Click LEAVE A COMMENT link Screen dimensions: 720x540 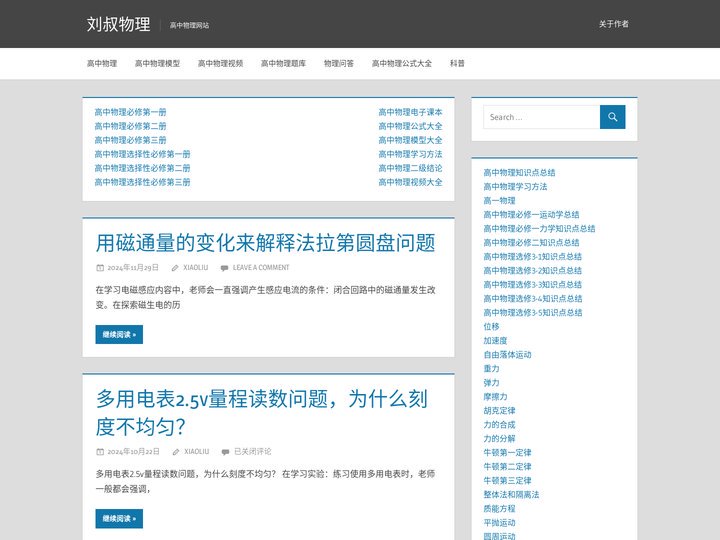click(261, 268)
